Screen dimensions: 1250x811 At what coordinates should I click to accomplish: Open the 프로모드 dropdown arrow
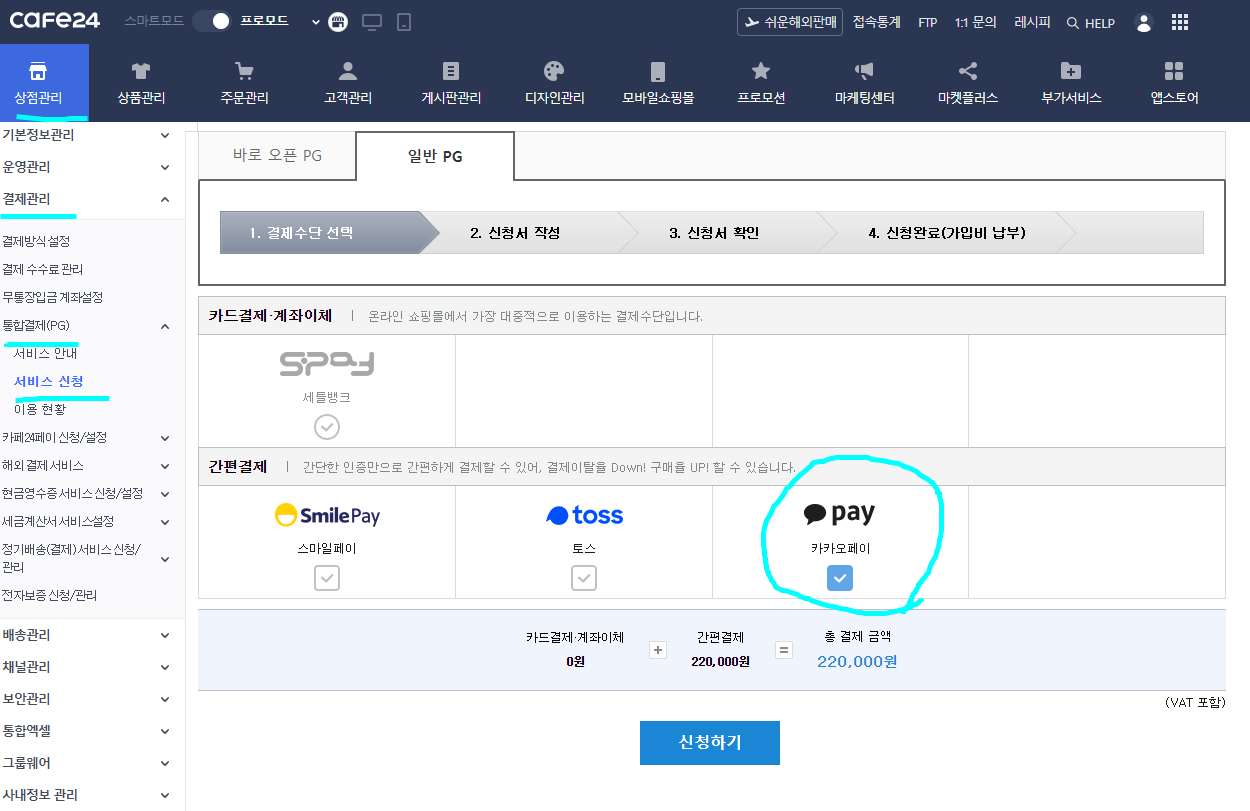pyautogui.click(x=315, y=22)
